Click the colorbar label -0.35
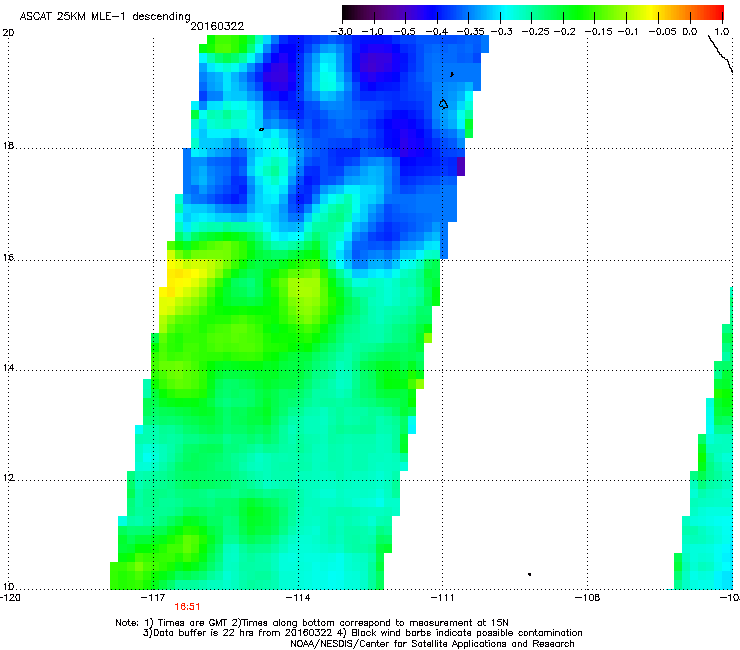The image size is (740, 650). pos(470,32)
